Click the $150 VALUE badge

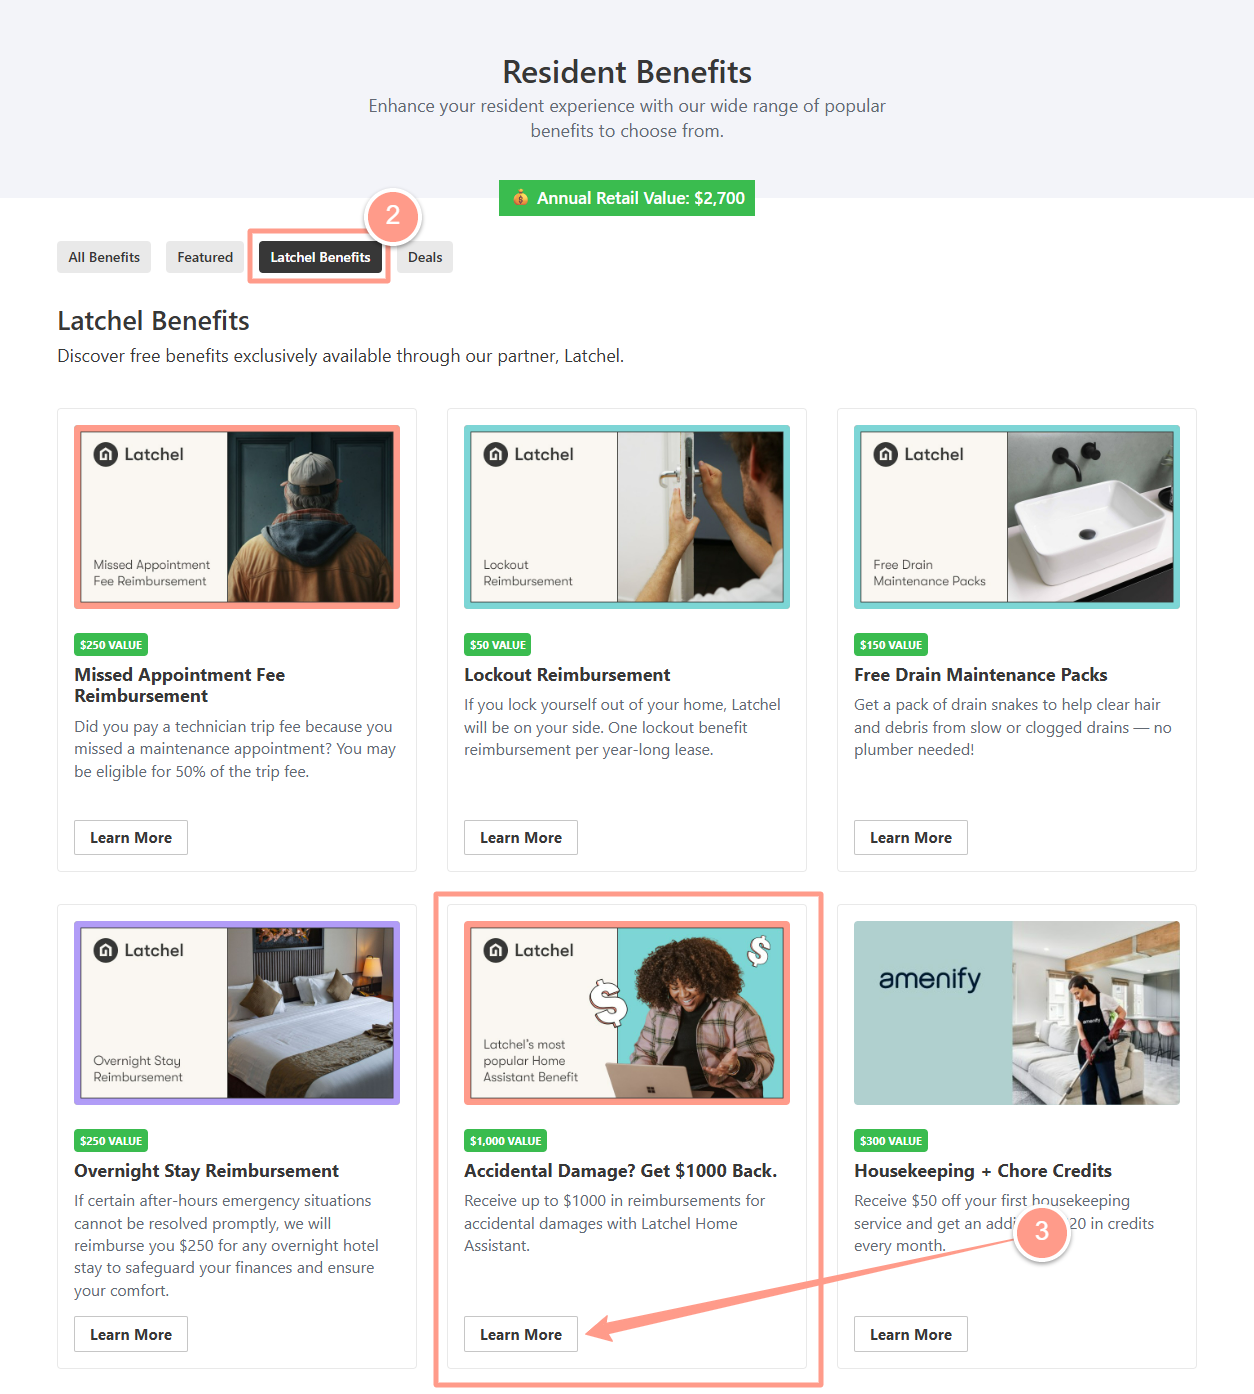tap(891, 645)
